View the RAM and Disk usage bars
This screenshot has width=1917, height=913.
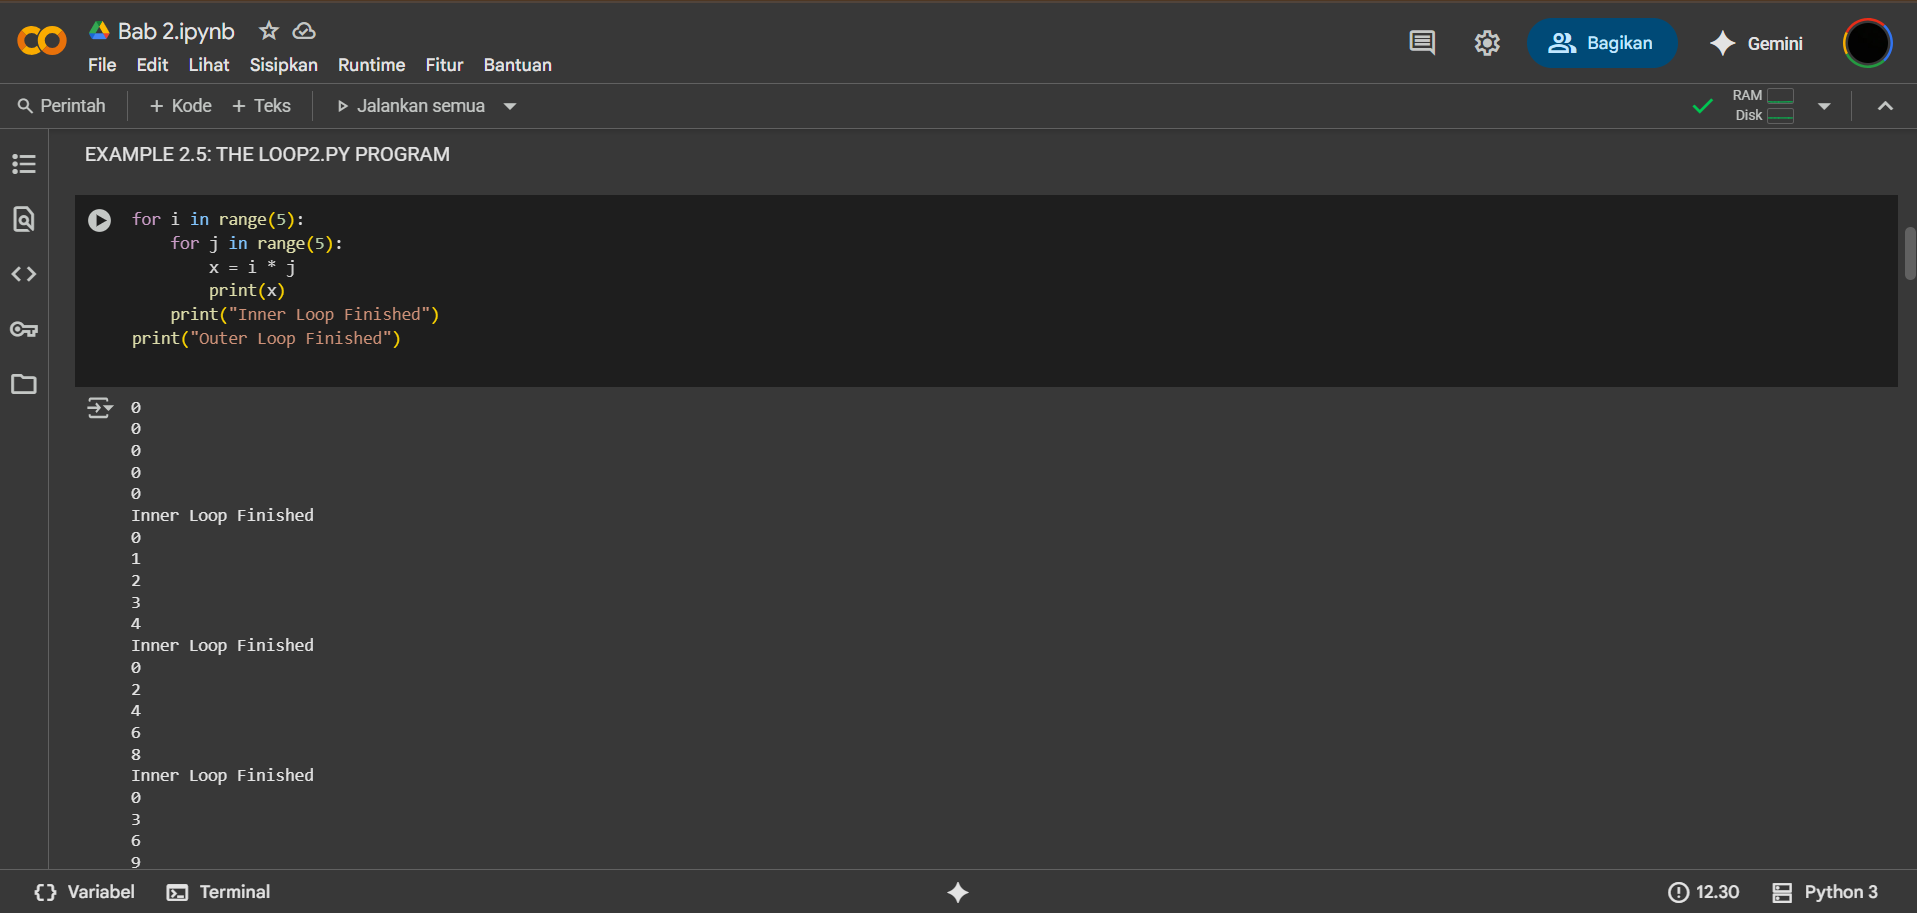pyautogui.click(x=1764, y=106)
